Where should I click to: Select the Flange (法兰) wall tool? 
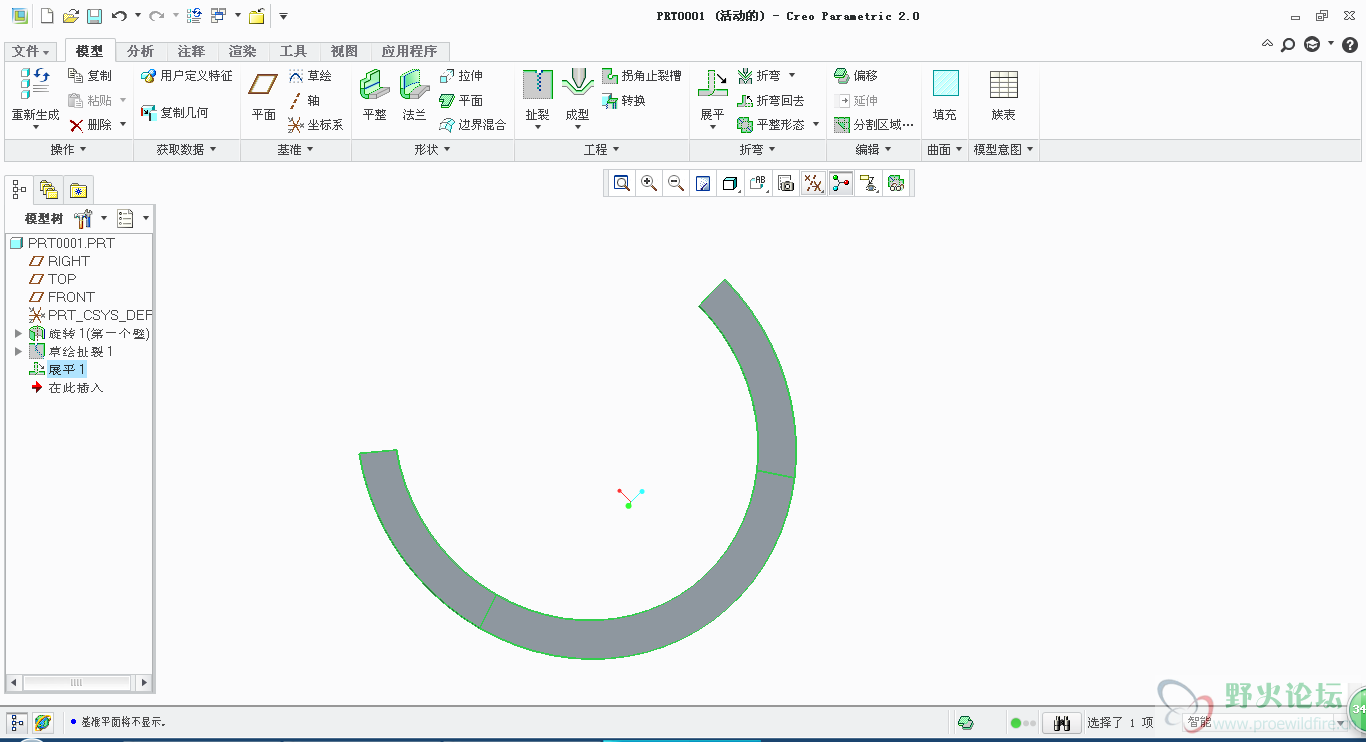pyautogui.click(x=414, y=85)
